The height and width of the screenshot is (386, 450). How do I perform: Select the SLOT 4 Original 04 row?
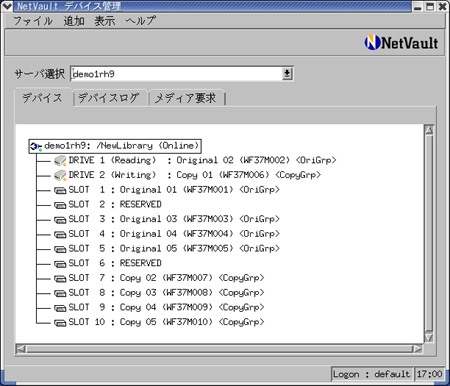[x=174, y=234]
